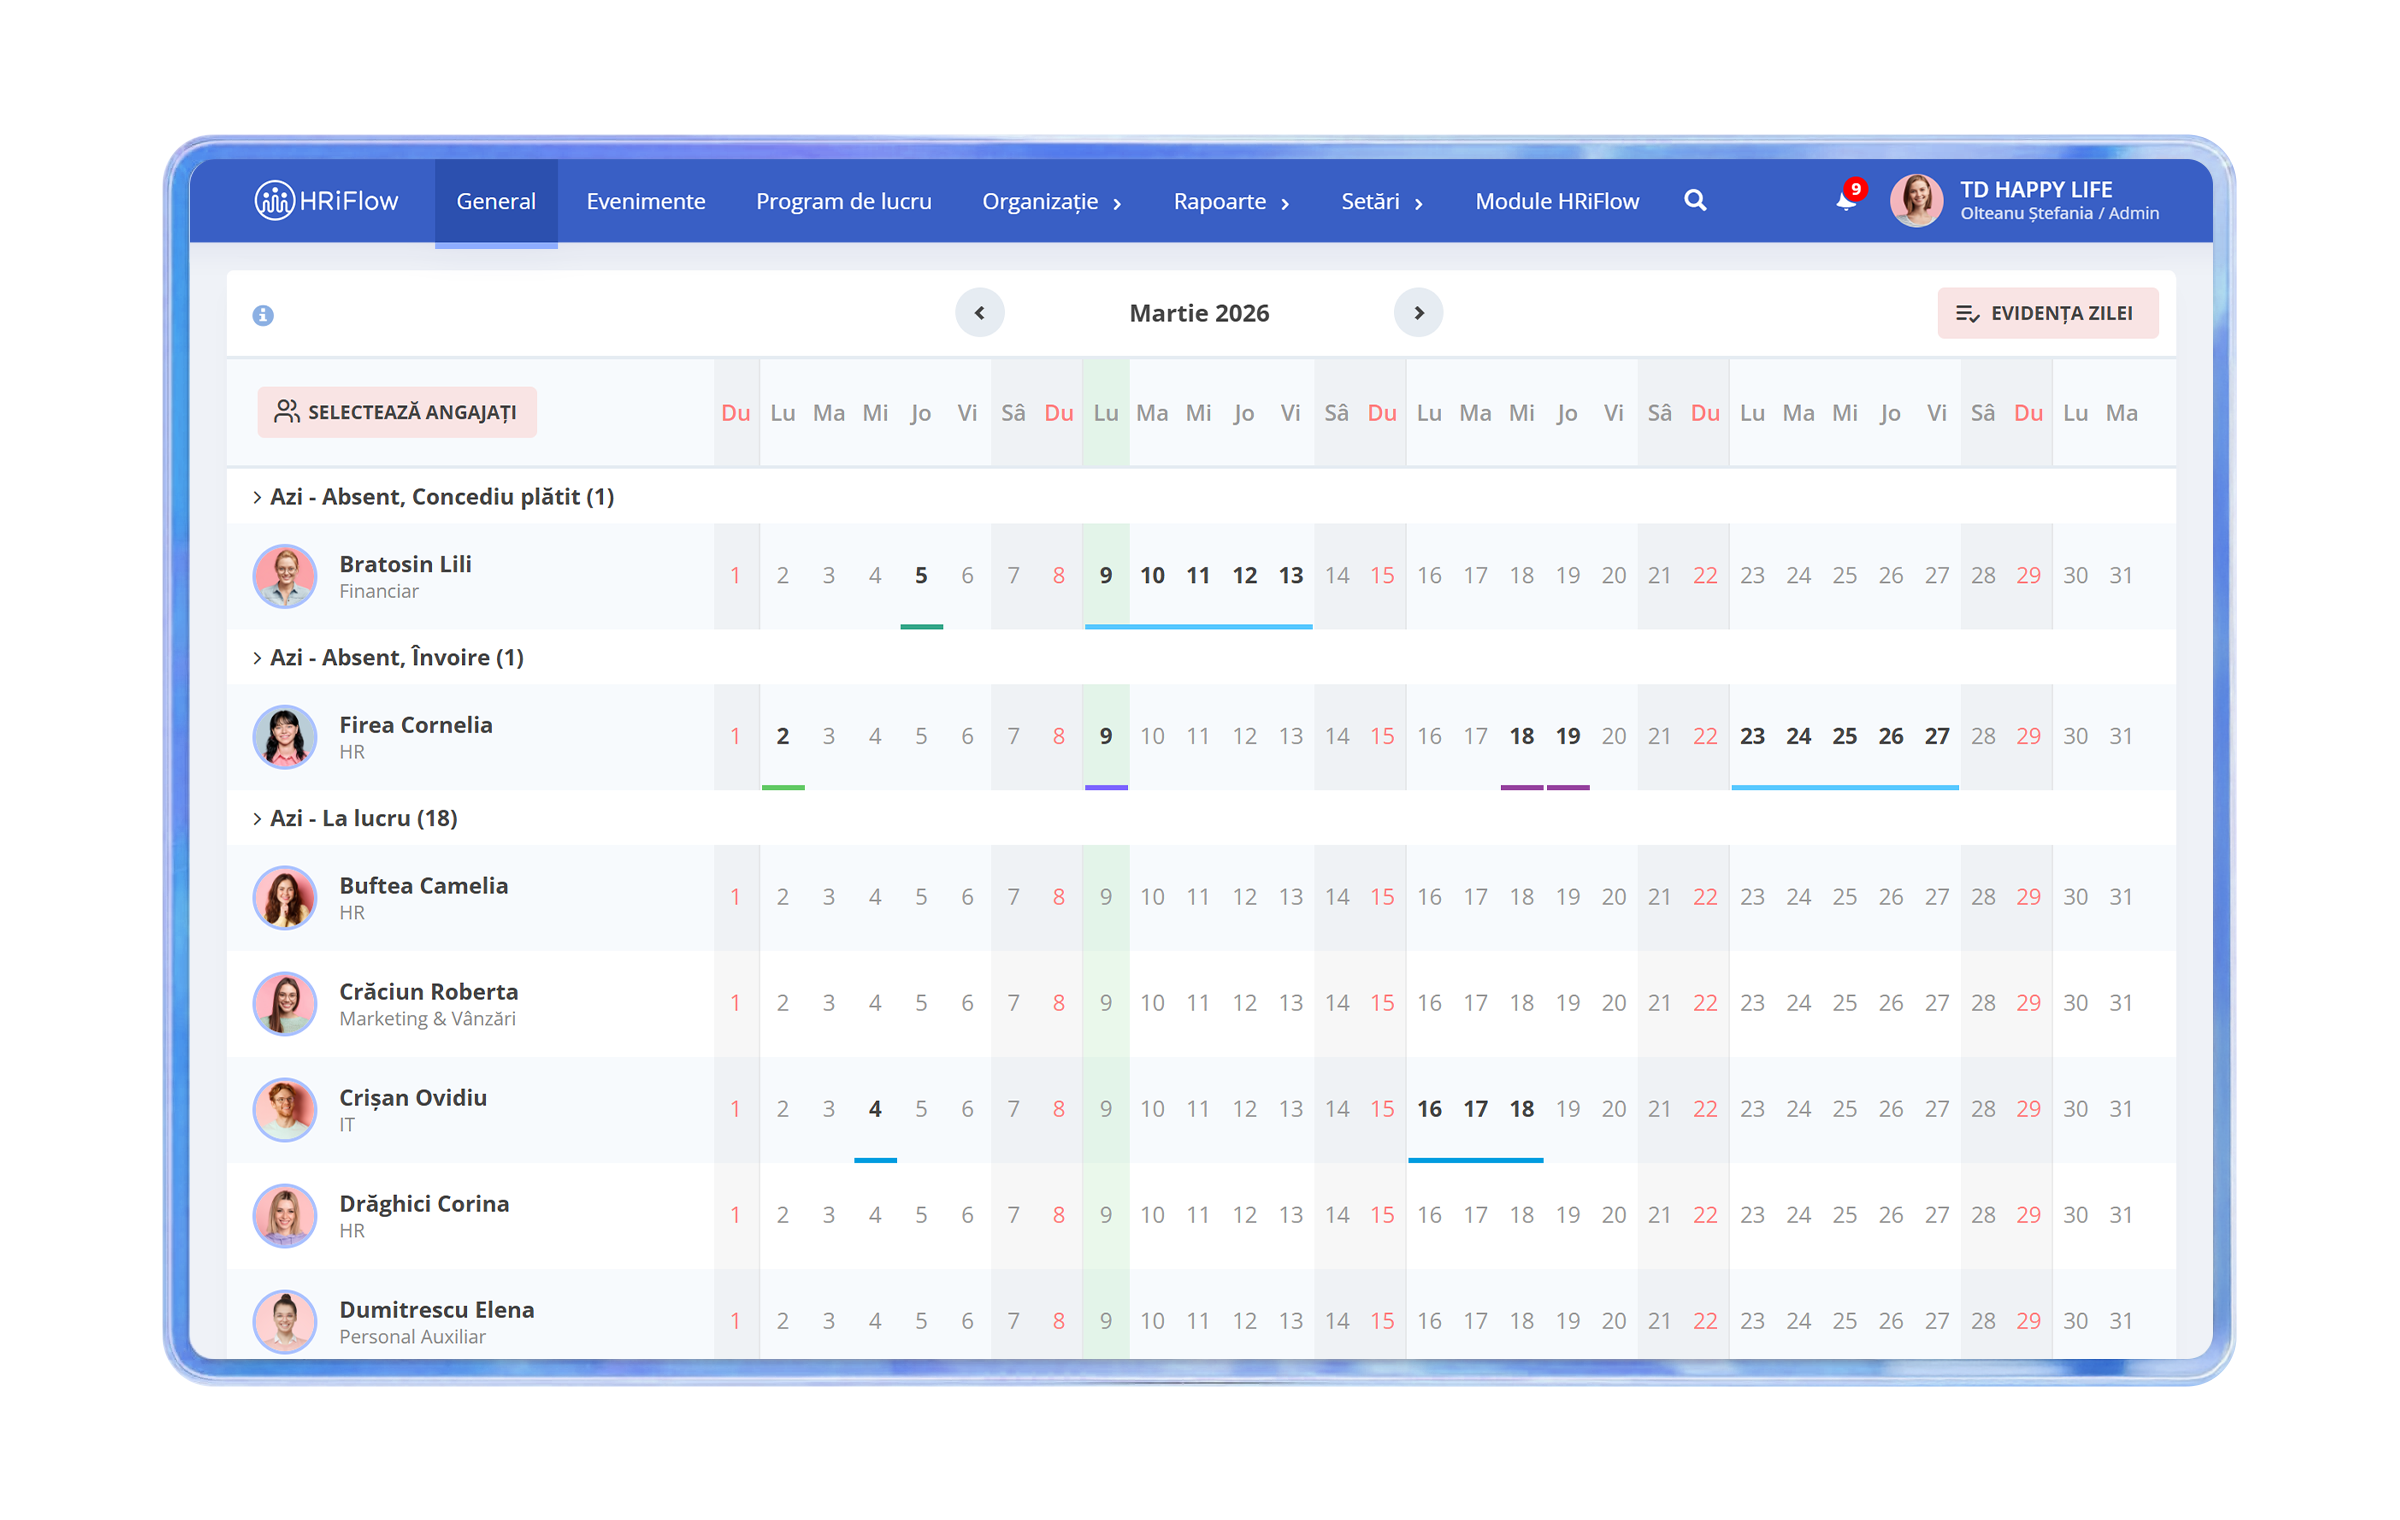2400x1520 pixels.
Task: Click day 18 in Firea Cornelia row
Action: [1521, 737]
